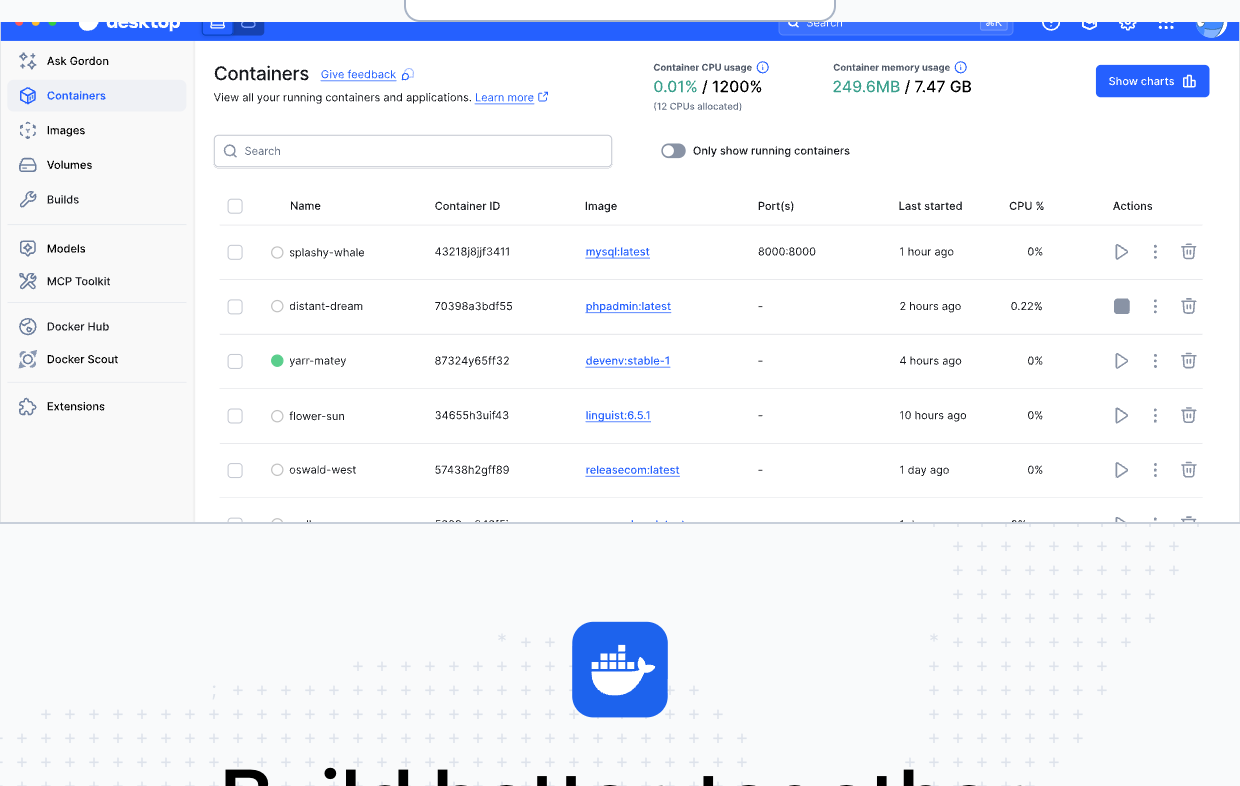Click the Show charts button
The width and height of the screenshot is (1240, 786).
[x=1152, y=81]
